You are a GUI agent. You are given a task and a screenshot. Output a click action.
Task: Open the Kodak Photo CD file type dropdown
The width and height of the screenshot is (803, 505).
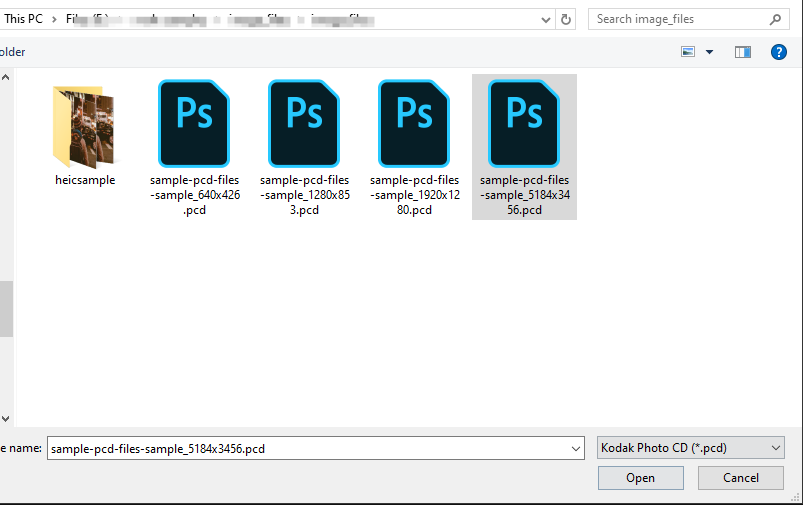point(690,448)
